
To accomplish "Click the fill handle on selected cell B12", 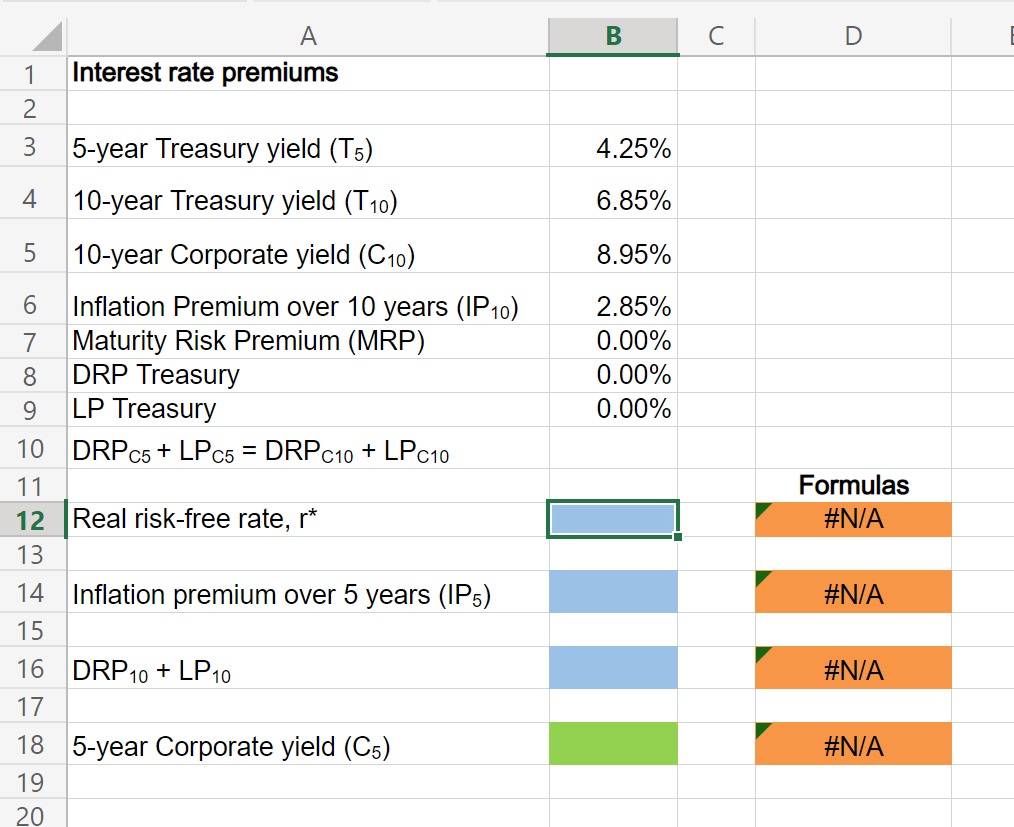I will click(677, 537).
